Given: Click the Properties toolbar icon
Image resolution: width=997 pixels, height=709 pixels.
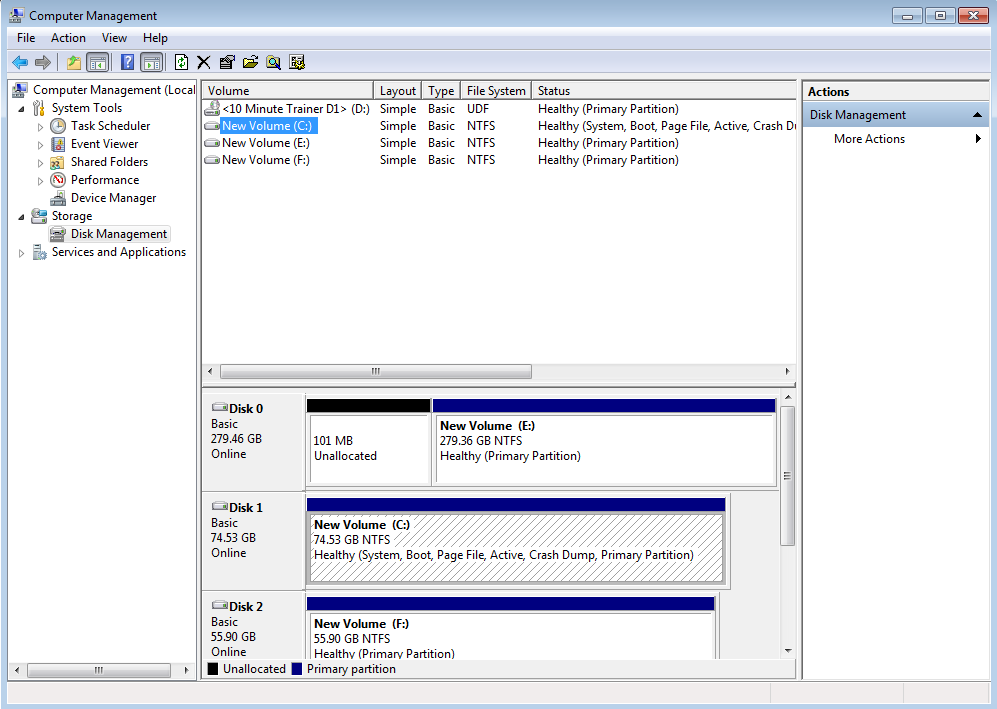Looking at the screenshot, I should 227,62.
